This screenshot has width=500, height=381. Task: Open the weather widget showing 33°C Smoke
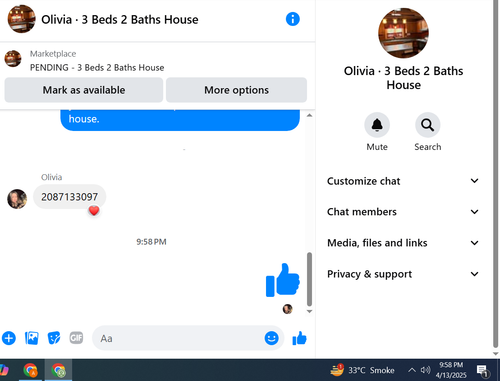coord(362,370)
